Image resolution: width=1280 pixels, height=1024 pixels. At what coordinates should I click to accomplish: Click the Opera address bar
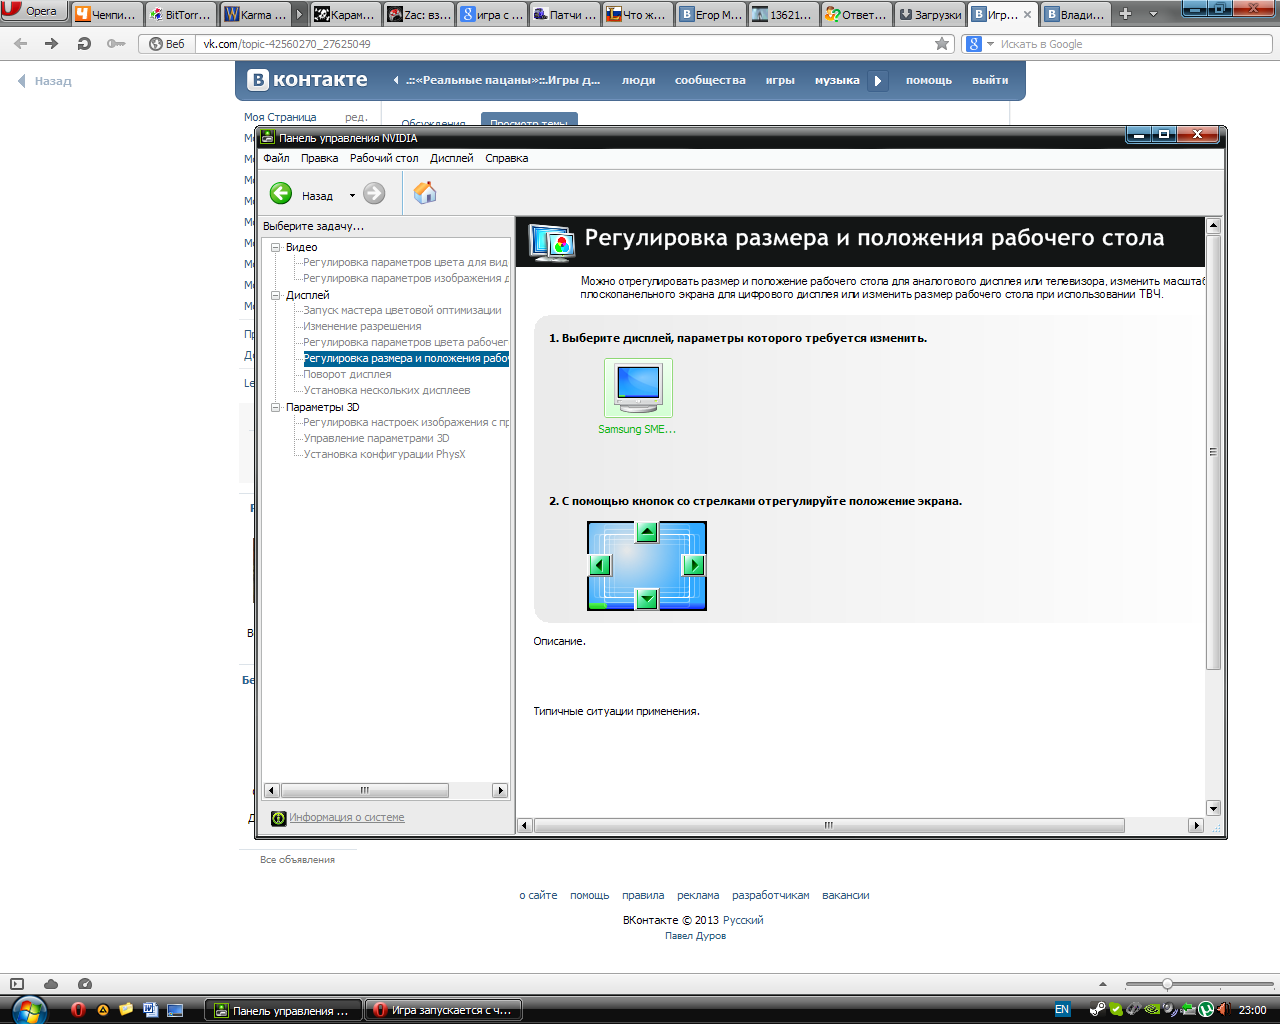click(565, 44)
